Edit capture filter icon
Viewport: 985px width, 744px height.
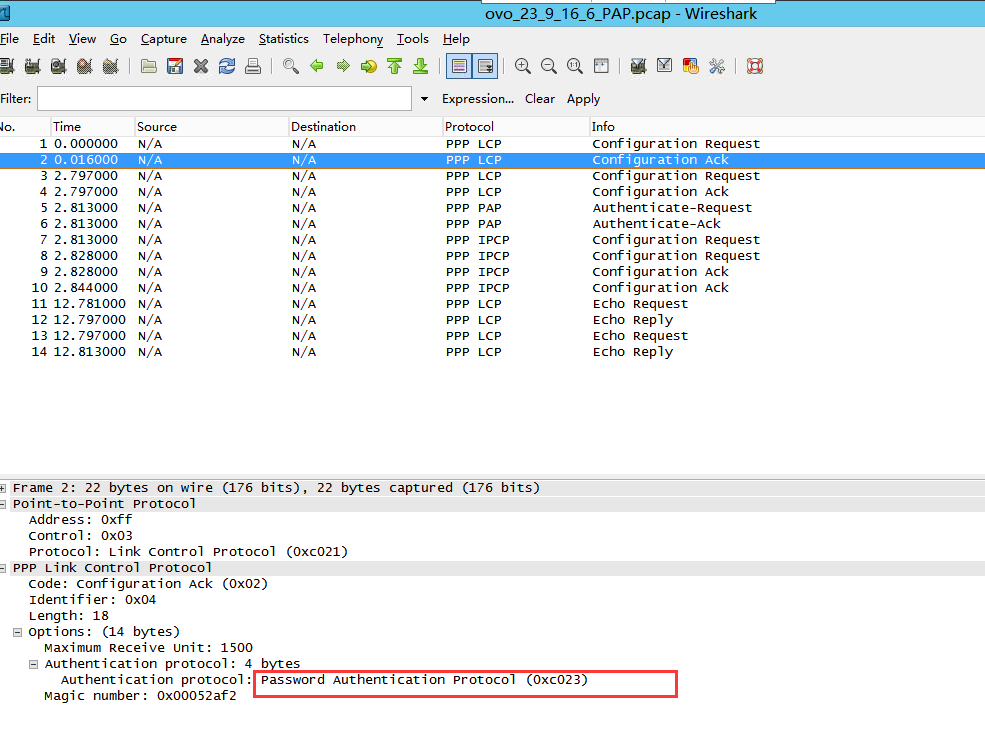click(x=638, y=66)
